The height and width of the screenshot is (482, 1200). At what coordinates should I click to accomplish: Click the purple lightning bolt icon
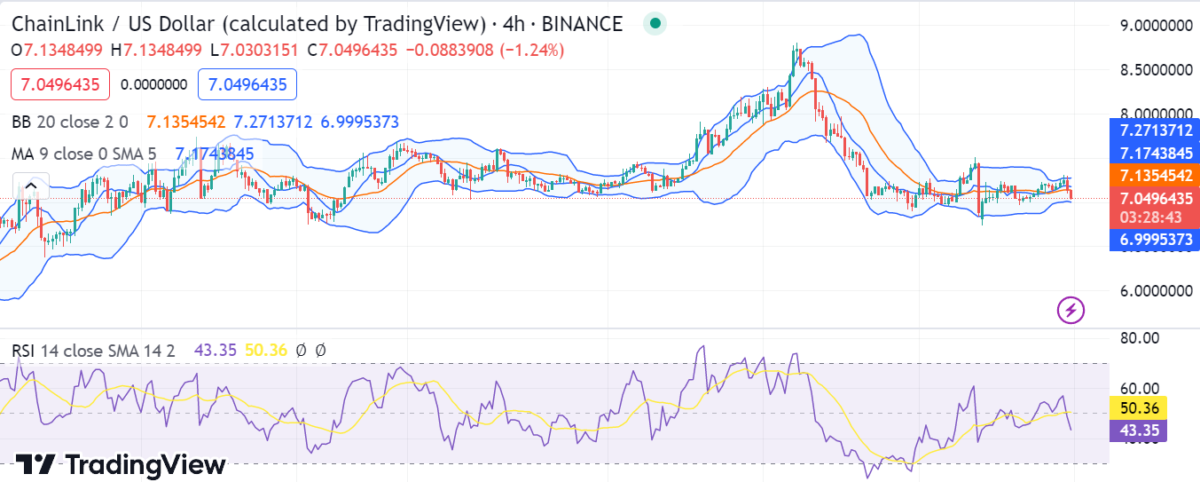click(1071, 311)
